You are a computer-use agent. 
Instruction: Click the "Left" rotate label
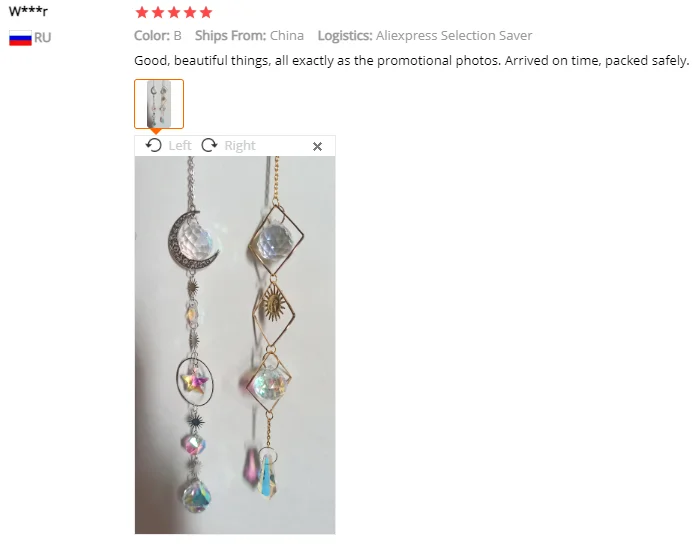180,145
